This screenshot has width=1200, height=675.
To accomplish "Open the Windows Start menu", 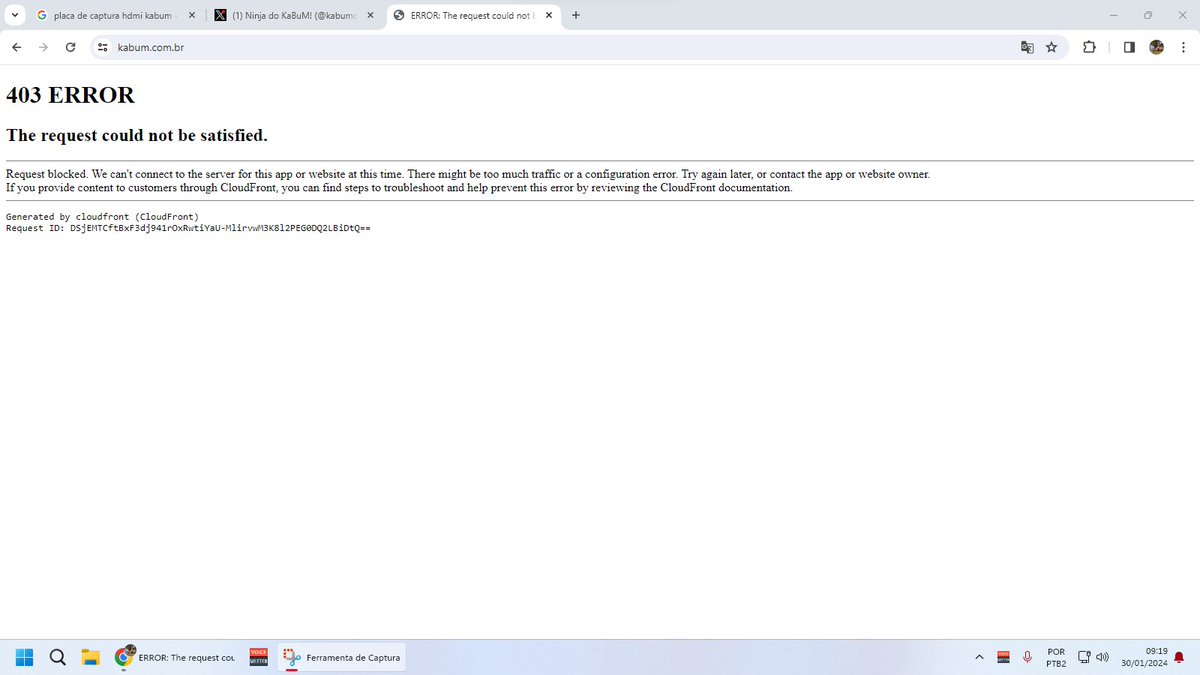I will 25,657.
